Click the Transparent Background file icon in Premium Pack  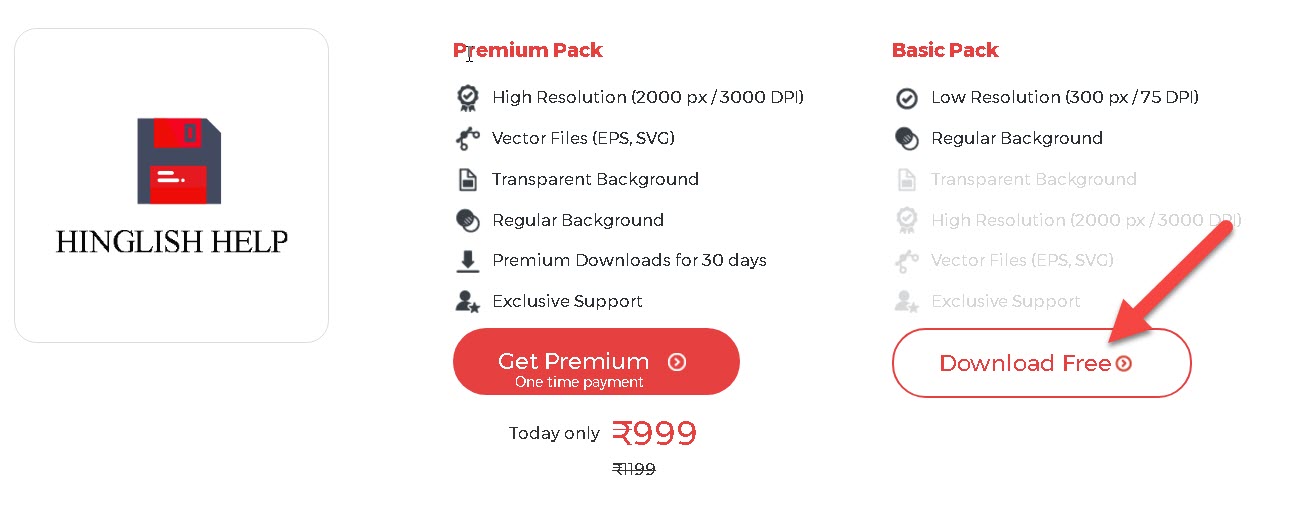click(x=467, y=180)
